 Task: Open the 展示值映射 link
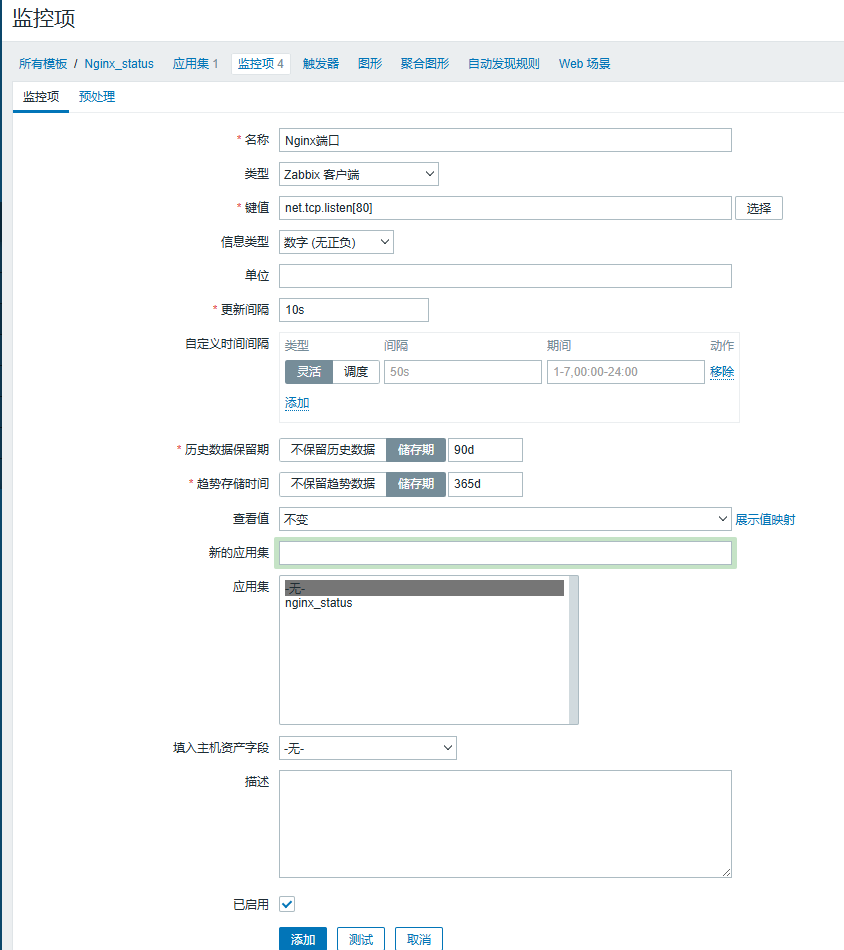(765, 519)
